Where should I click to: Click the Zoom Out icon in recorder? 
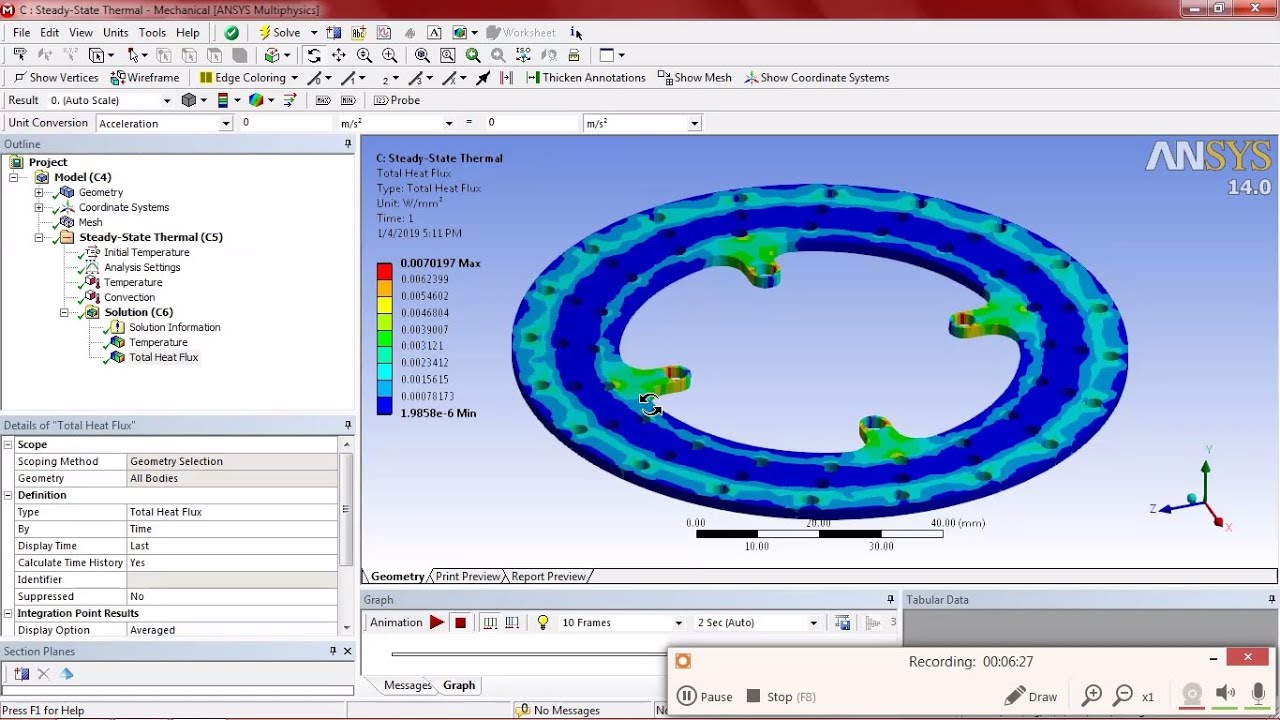pyautogui.click(x=1123, y=696)
